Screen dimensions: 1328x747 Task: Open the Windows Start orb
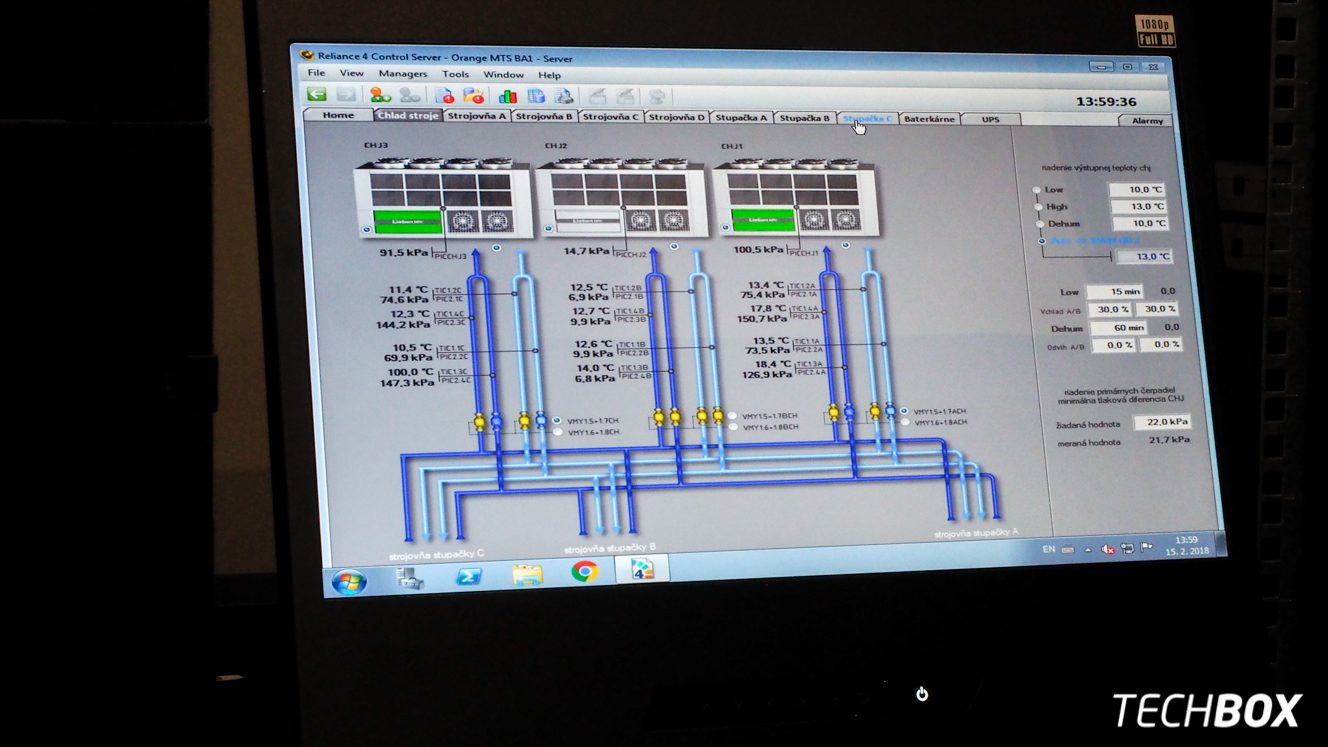(x=349, y=581)
